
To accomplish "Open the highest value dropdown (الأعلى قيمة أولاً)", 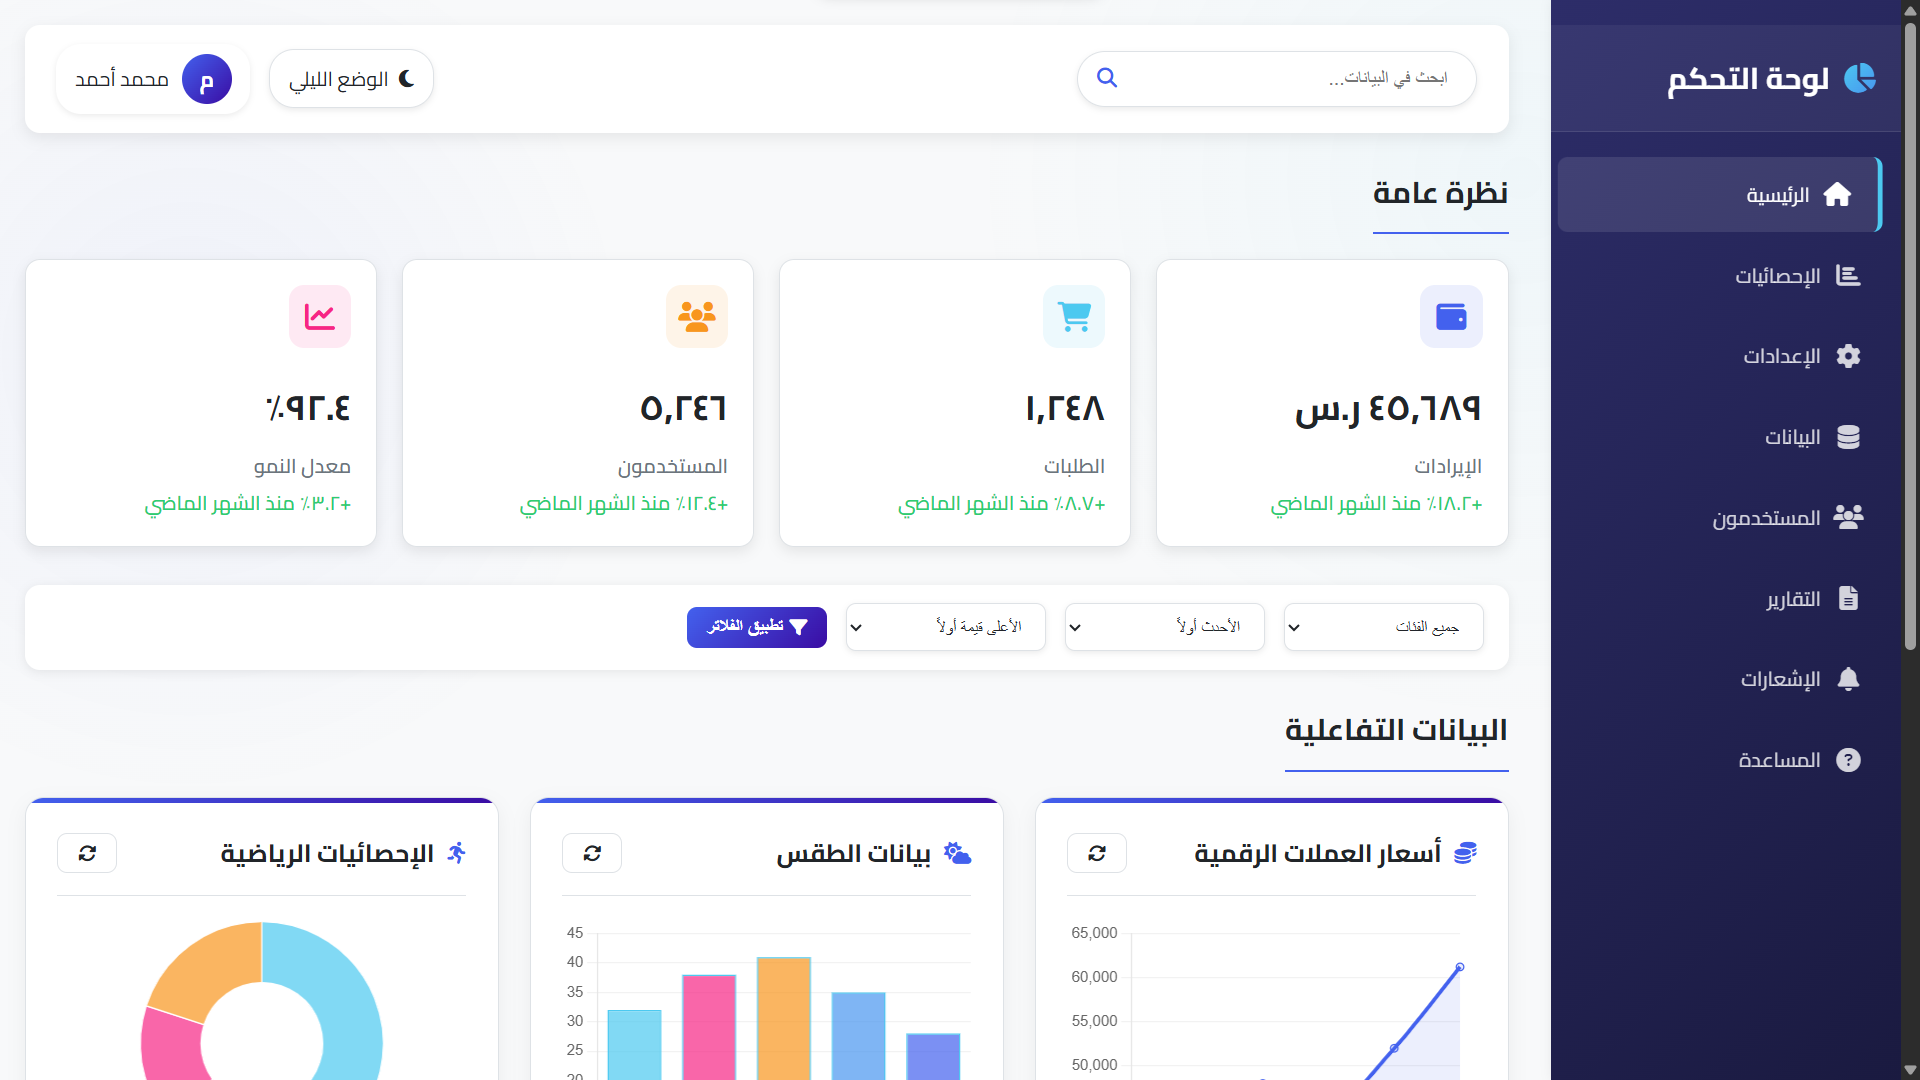I will pyautogui.click(x=945, y=627).
